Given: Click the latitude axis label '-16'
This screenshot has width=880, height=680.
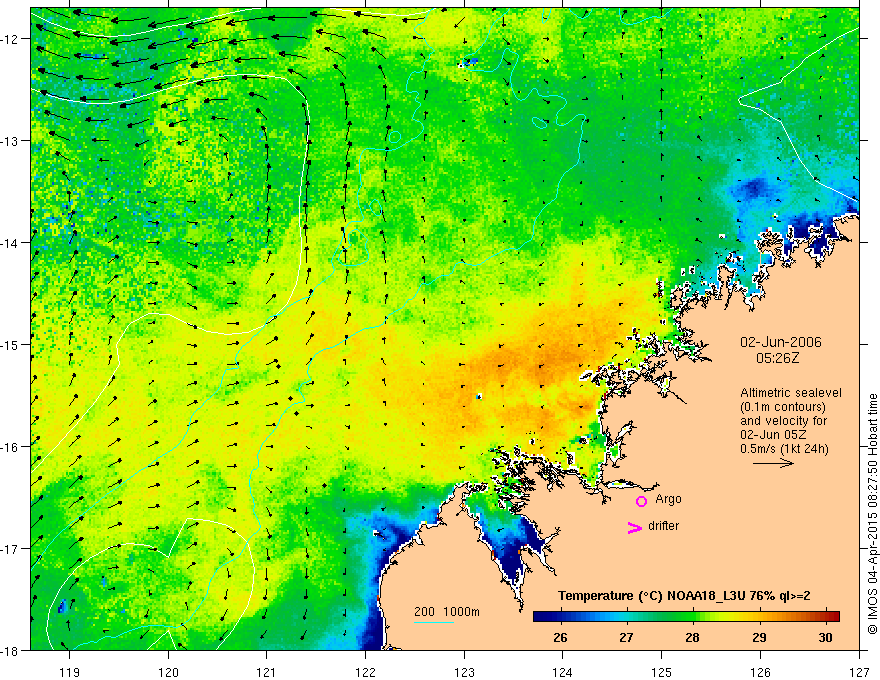Looking at the screenshot, I should point(11,447).
